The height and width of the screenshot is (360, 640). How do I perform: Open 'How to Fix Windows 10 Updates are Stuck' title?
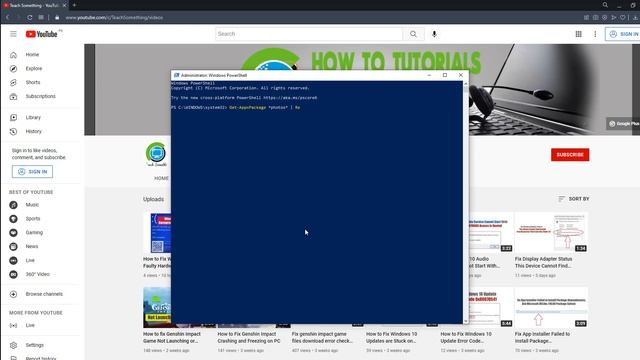click(x=391, y=338)
